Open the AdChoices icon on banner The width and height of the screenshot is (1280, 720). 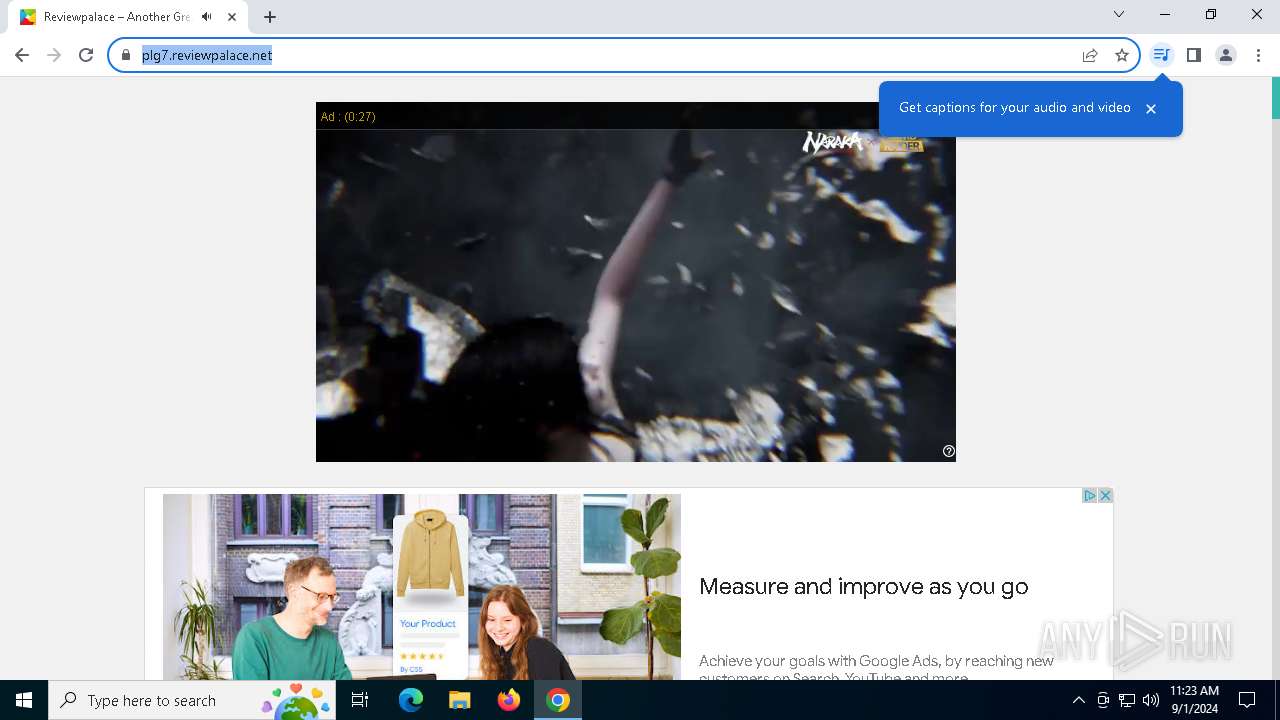(1090, 495)
